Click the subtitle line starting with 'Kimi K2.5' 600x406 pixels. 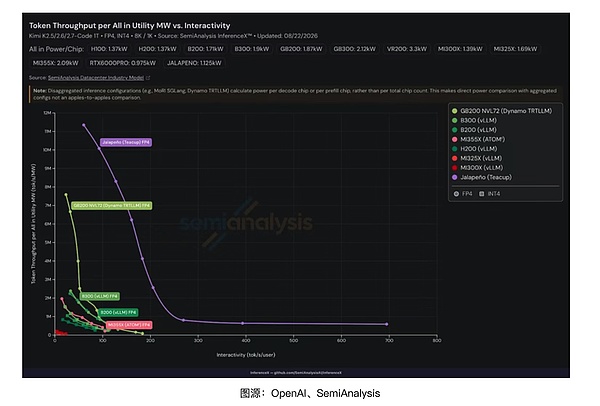click(x=173, y=36)
